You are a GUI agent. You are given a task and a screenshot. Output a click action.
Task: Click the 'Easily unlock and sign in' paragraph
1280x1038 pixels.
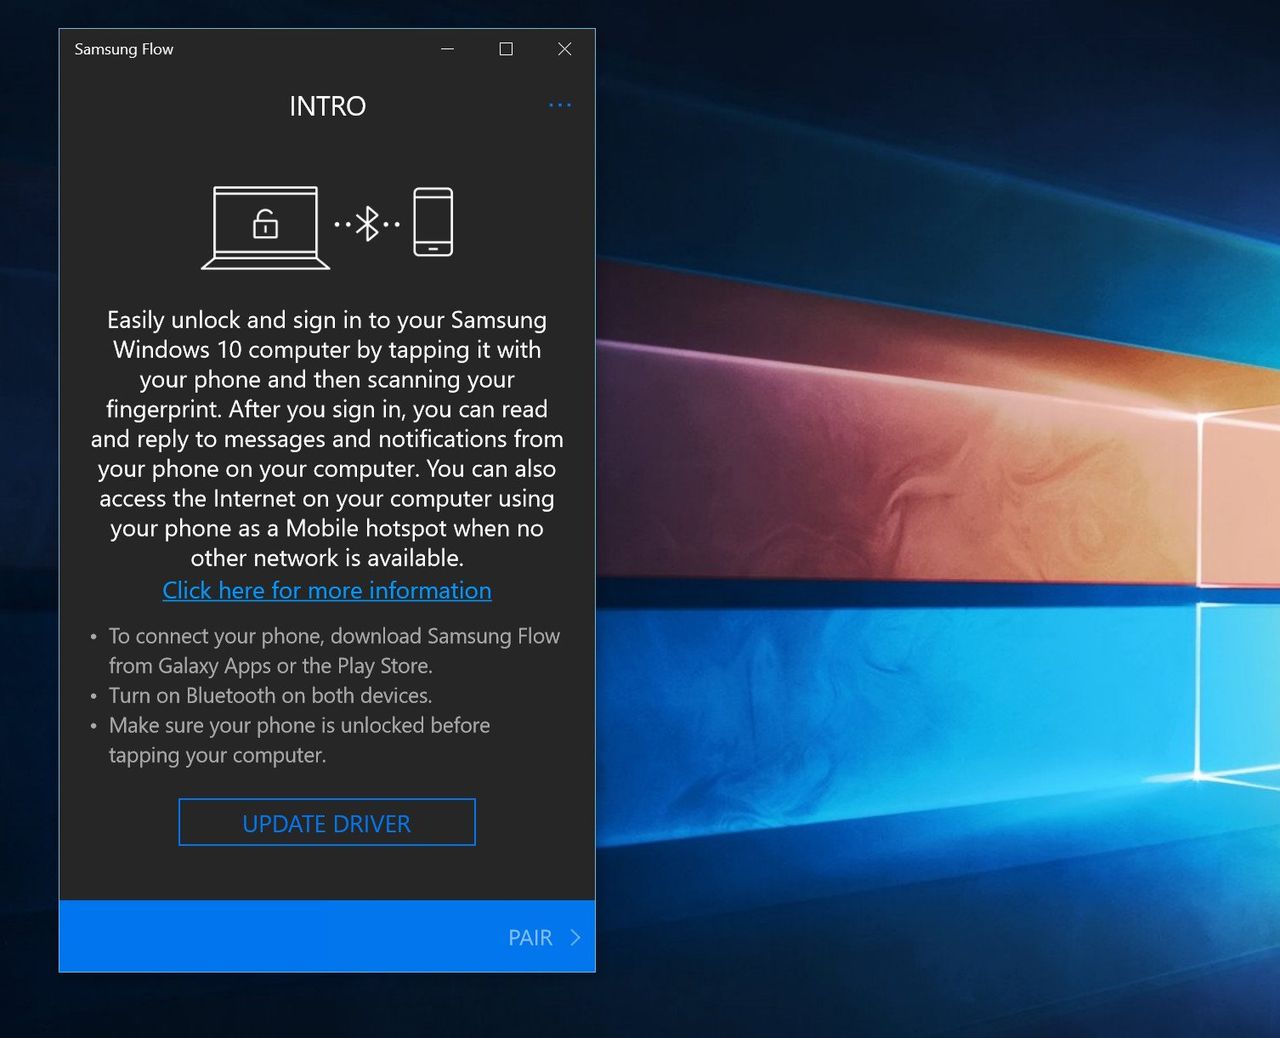click(x=327, y=438)
